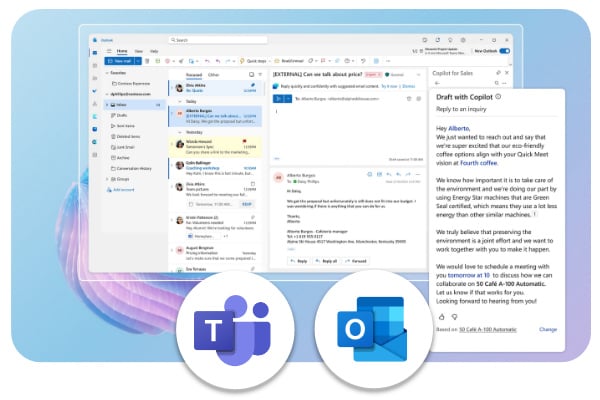Click 'Fourth coffee' link in Copilot draft

pos(478,163)
